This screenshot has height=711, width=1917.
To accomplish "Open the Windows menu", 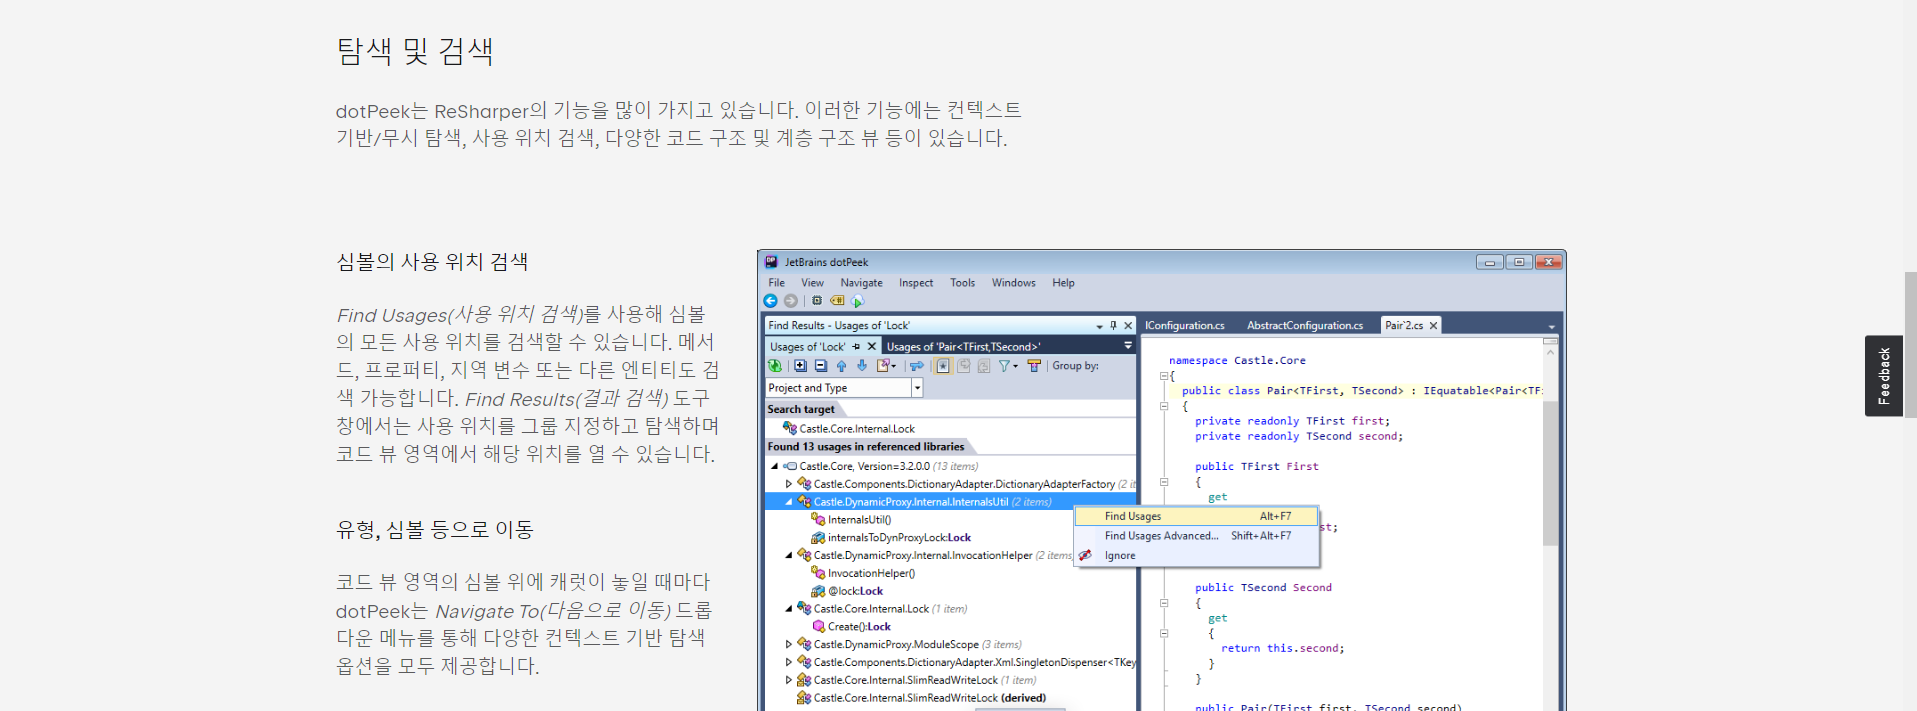I will coord(1013,283).
